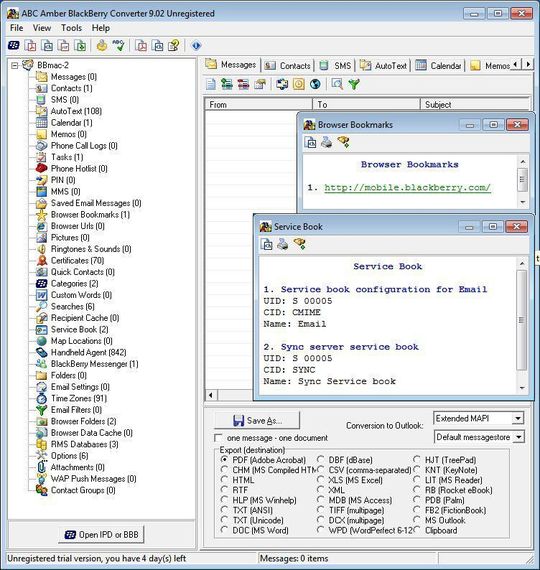This screenshot has width=540, height=570.
Task: Enable one message - one document checkbox
Action: coord(218,438)
